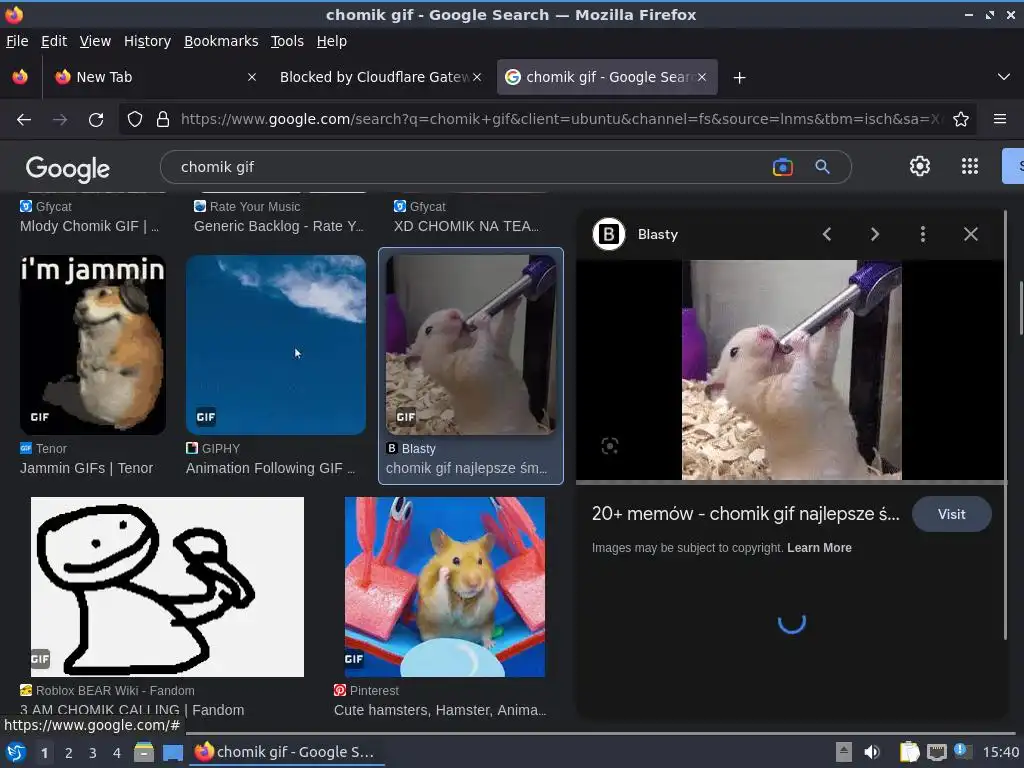This screenshot has height=768, width=1024.
Task: Select the hamster drinking Blasty thumbnail
Action: point(471,345)
